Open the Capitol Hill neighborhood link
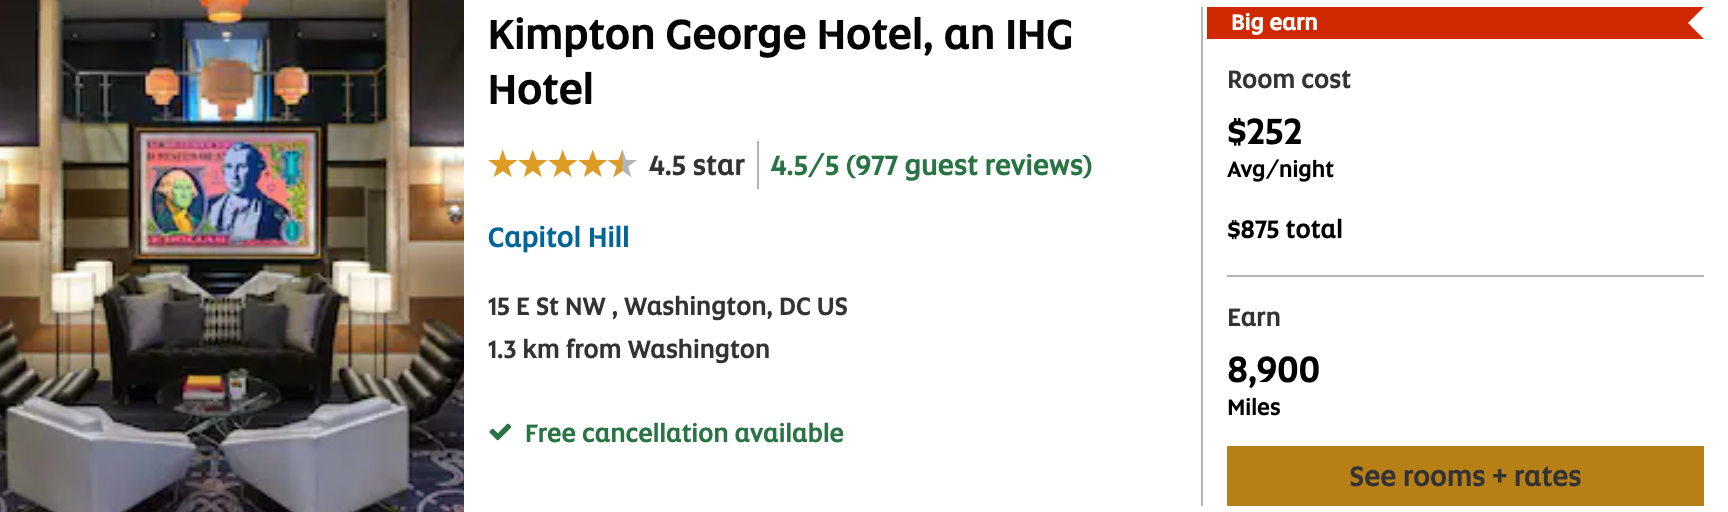 pos(558,237)
